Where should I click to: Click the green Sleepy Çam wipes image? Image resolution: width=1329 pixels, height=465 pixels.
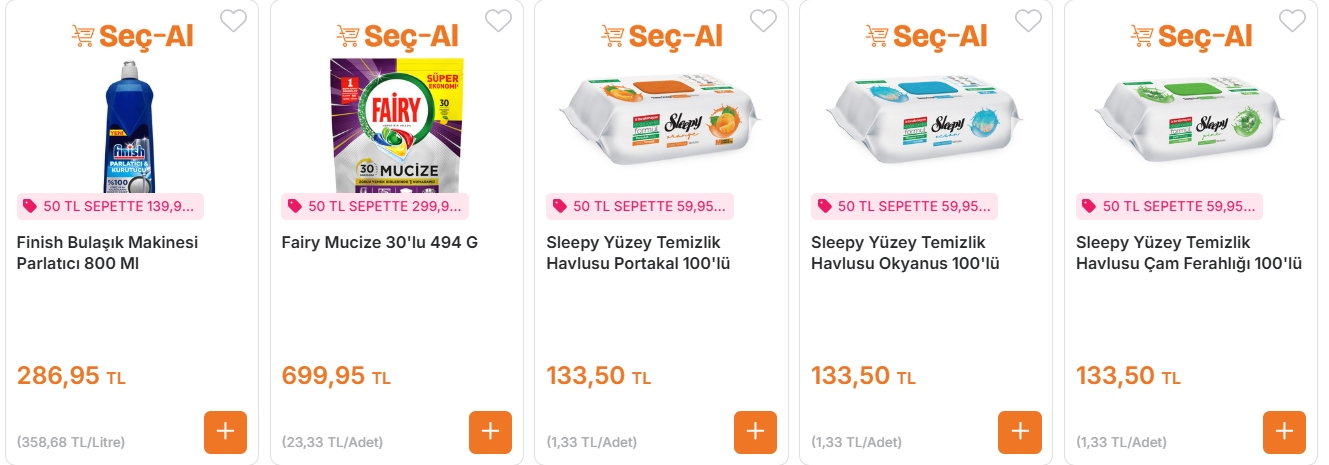tap(1190, 118)
